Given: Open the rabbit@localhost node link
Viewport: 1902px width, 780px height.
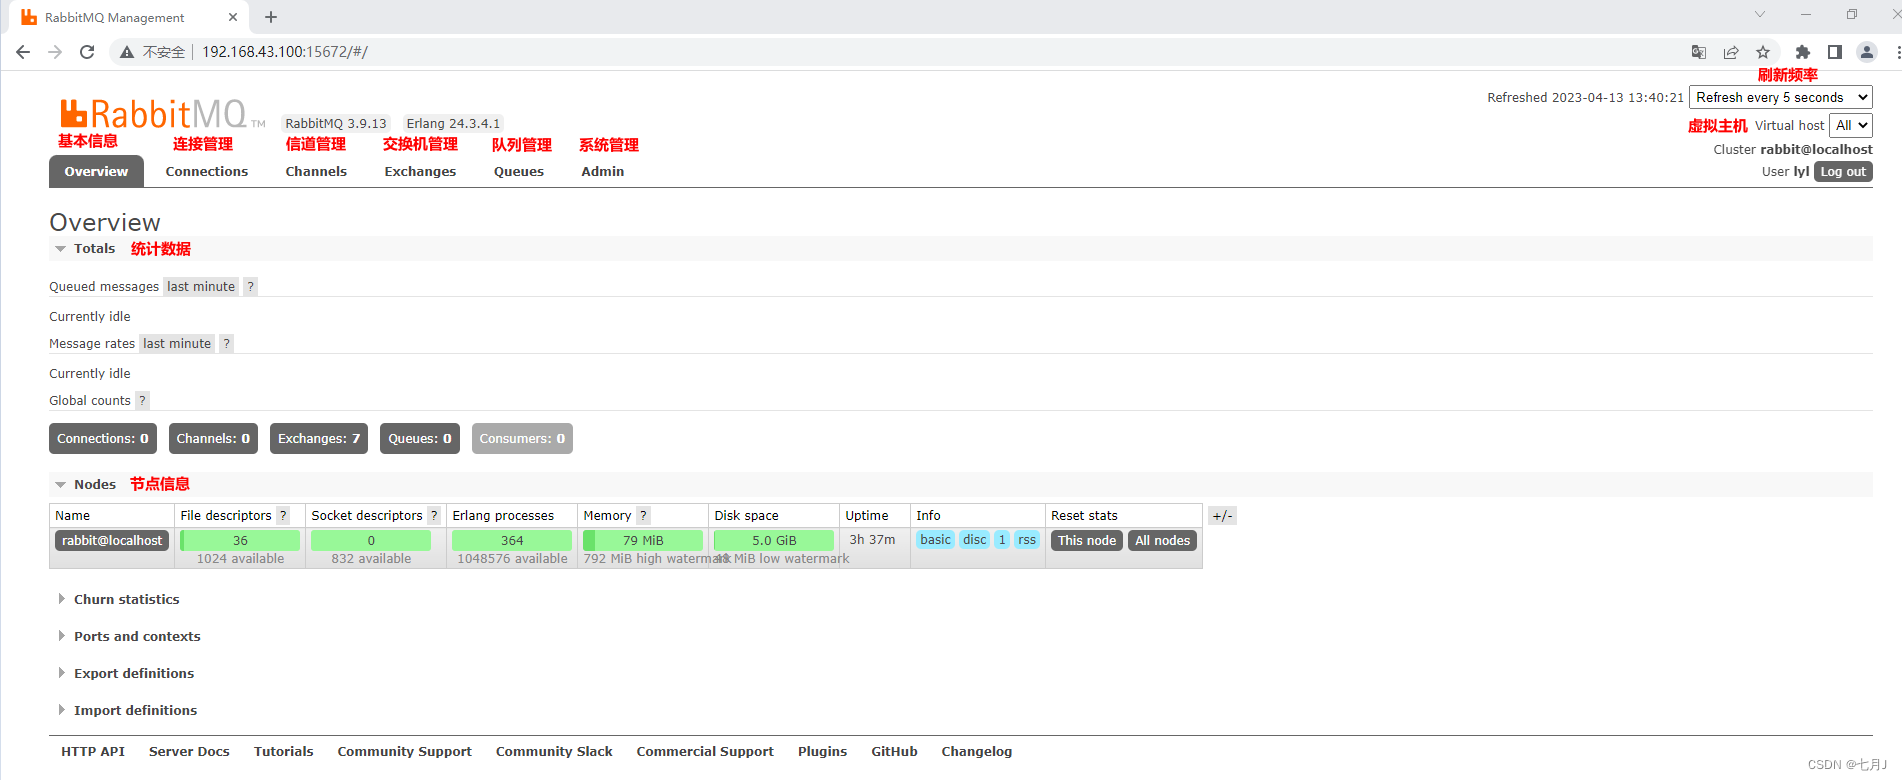Looking at the screenshot, I should pos(112,540).
